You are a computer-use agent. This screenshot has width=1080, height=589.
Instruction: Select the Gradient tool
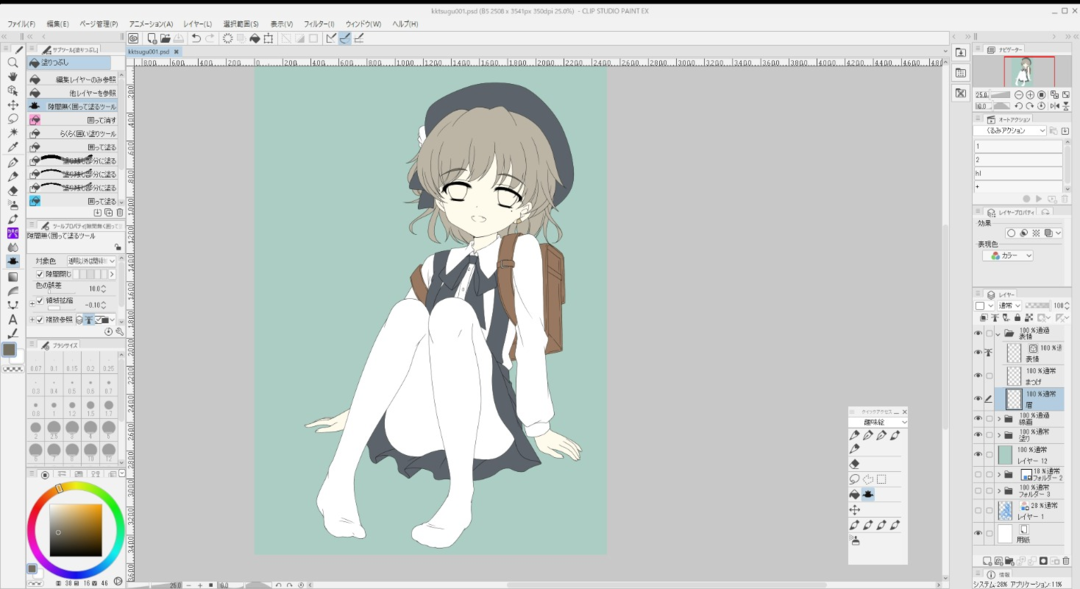13,276
